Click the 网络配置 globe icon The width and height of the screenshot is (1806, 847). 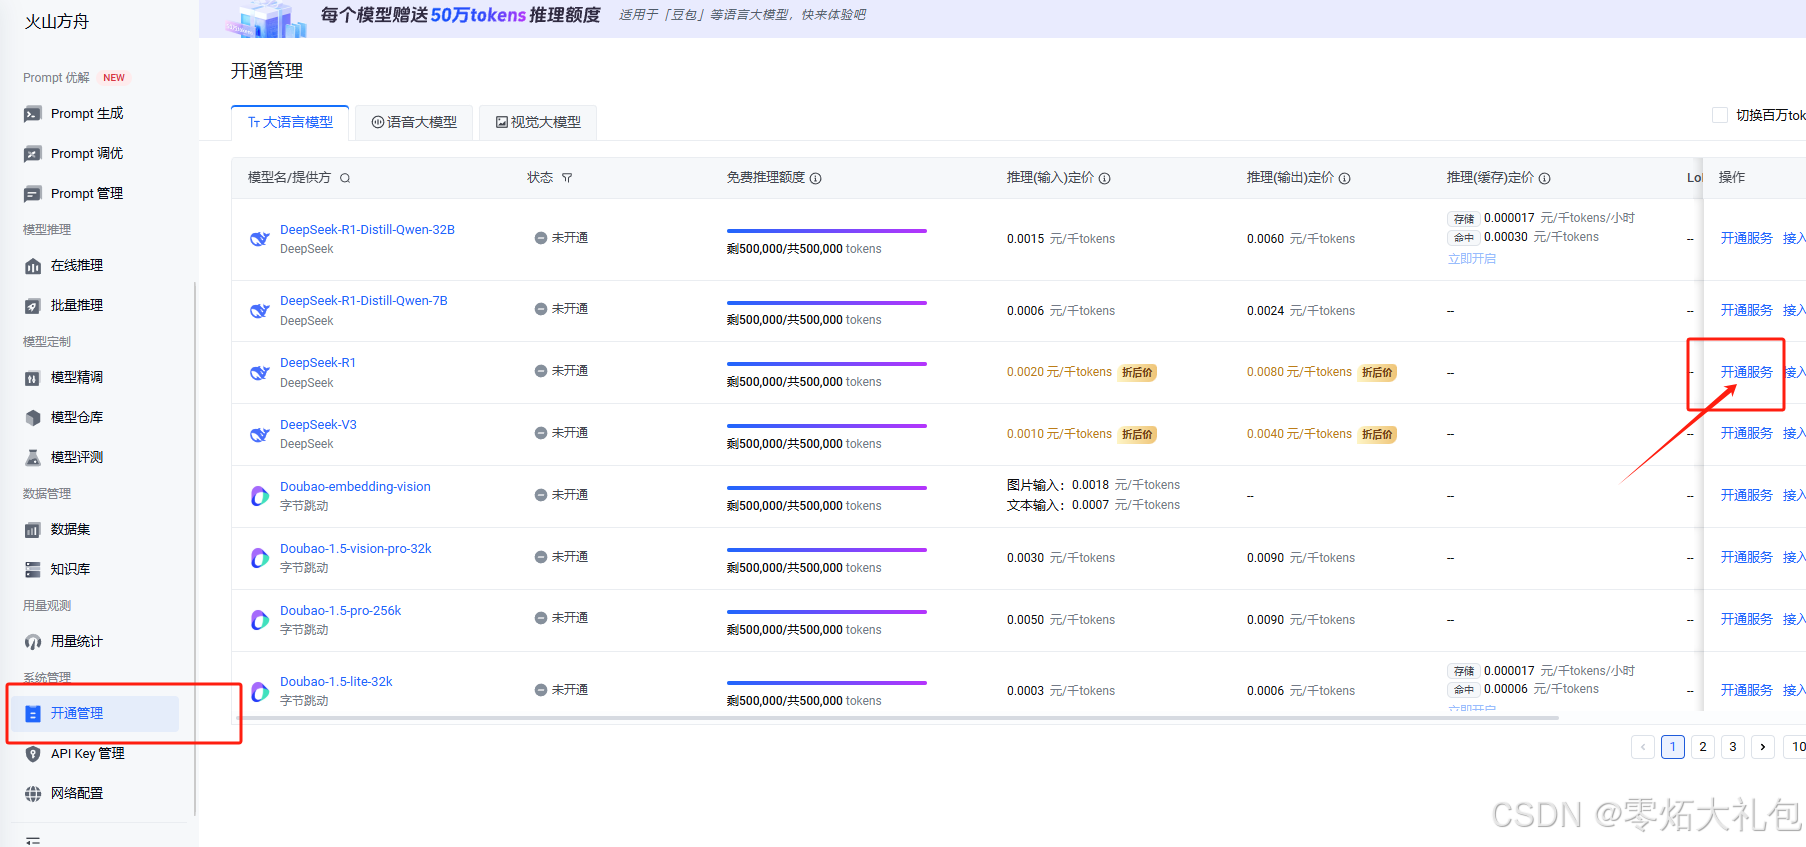click(x=33, y=794)
